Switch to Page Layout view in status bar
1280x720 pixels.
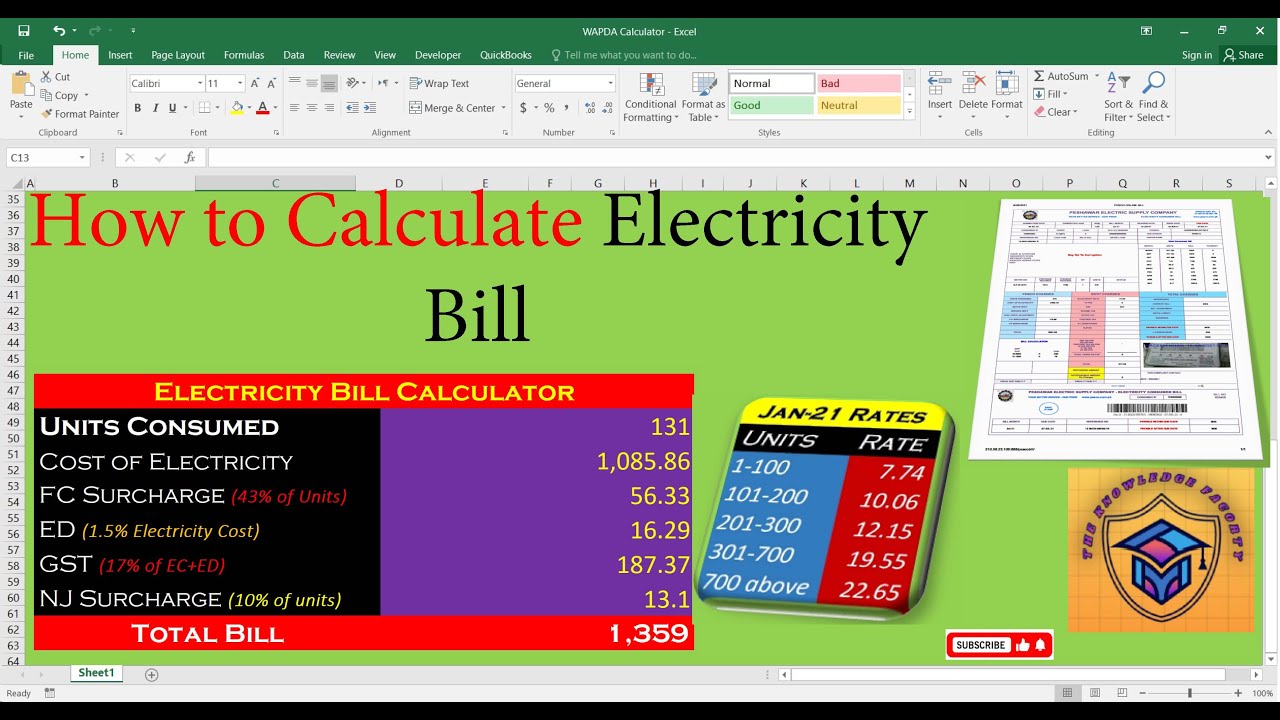pyautogui.click(x=1096, y=693)
